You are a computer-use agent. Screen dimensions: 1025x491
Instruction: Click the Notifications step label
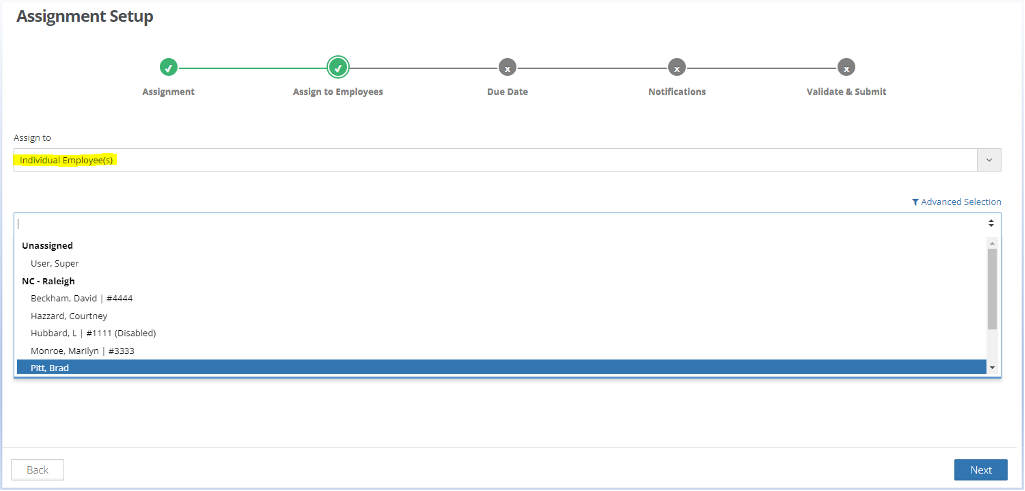(x=677, y=92)
